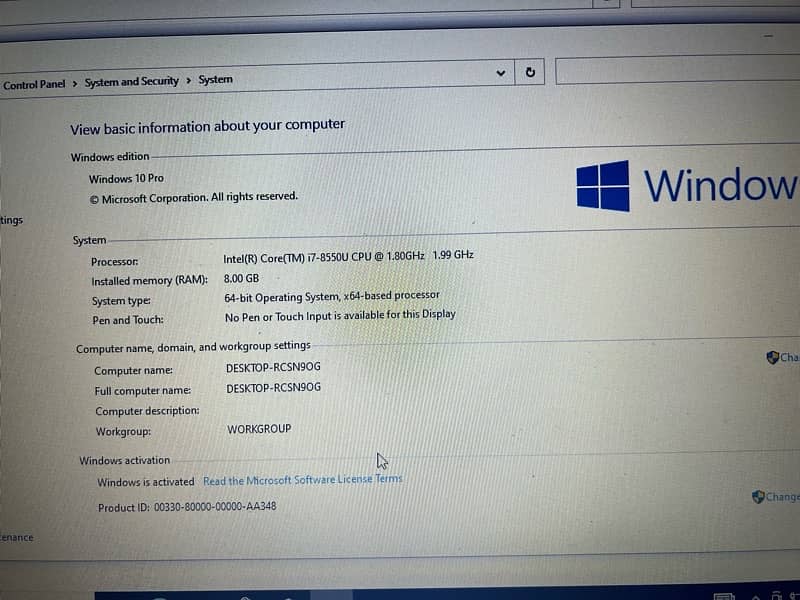Expand the chevron after Control Panel breadcrumb
This screenshot has width=800, height=600.
[x=75, y=84]
